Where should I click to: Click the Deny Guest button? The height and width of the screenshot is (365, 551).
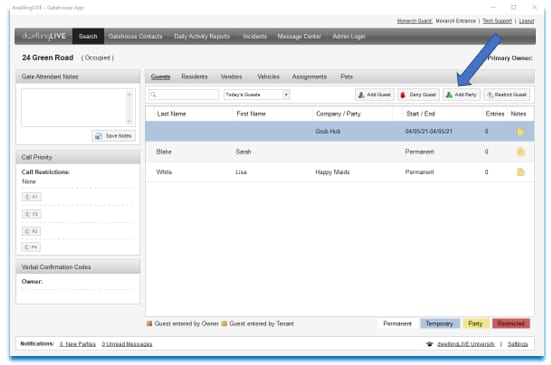pyautogui.click(x=418, y=94)
